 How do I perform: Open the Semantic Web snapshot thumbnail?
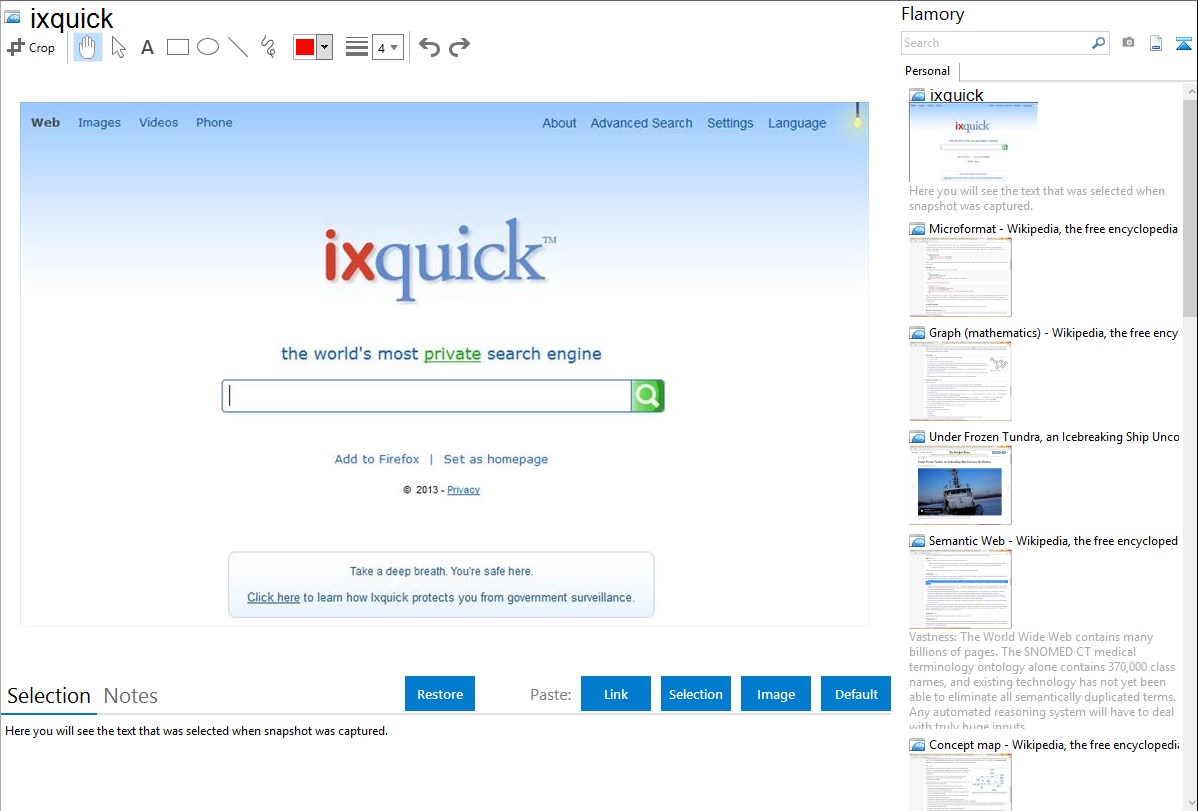tap(960, 588)
